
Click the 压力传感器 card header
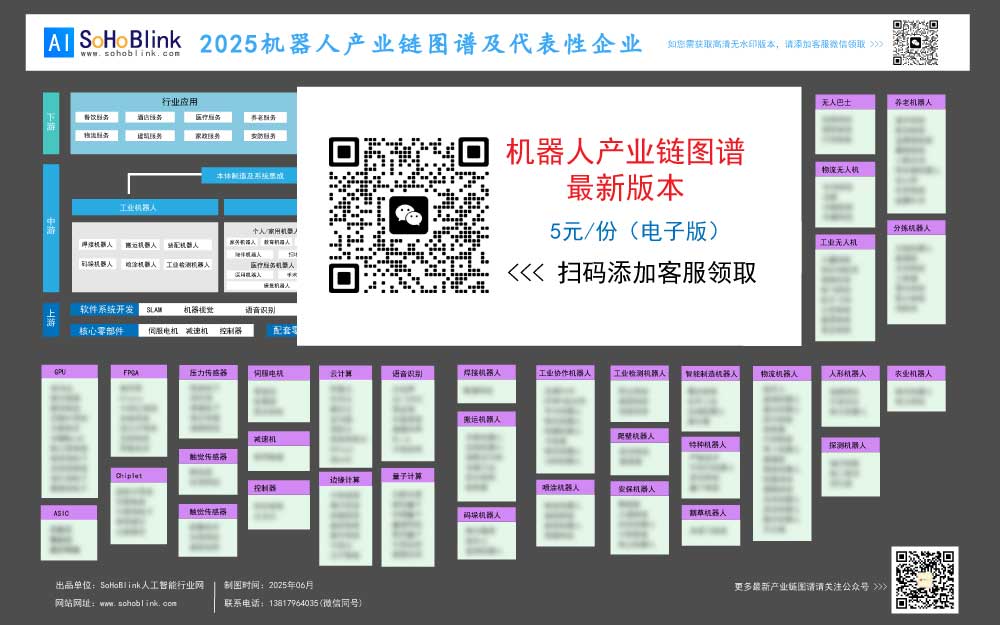pos(209,372)
